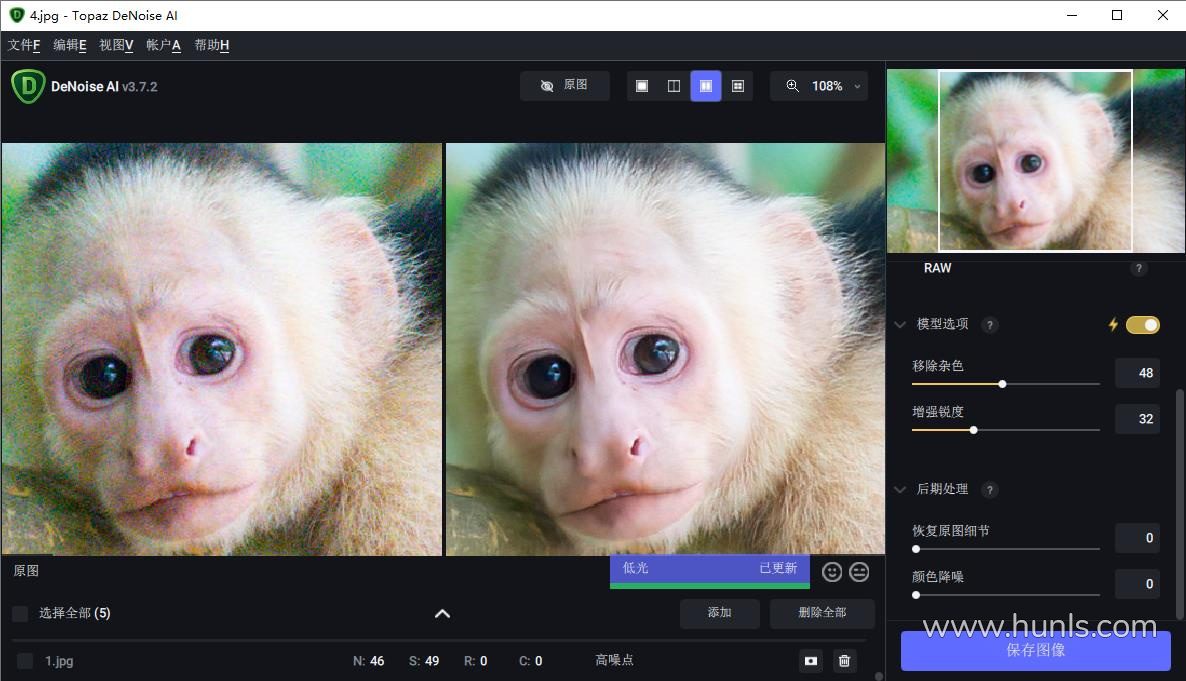Check the 选择全部 checkbox
This screenshot has height=681, width=1186.
(x=20, y=613)
